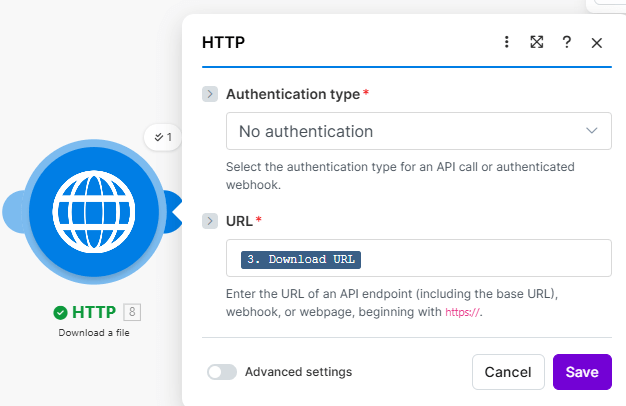Cancel the HTTP configuration
Screen dimensions: 626x406
(x=508, y=372)
